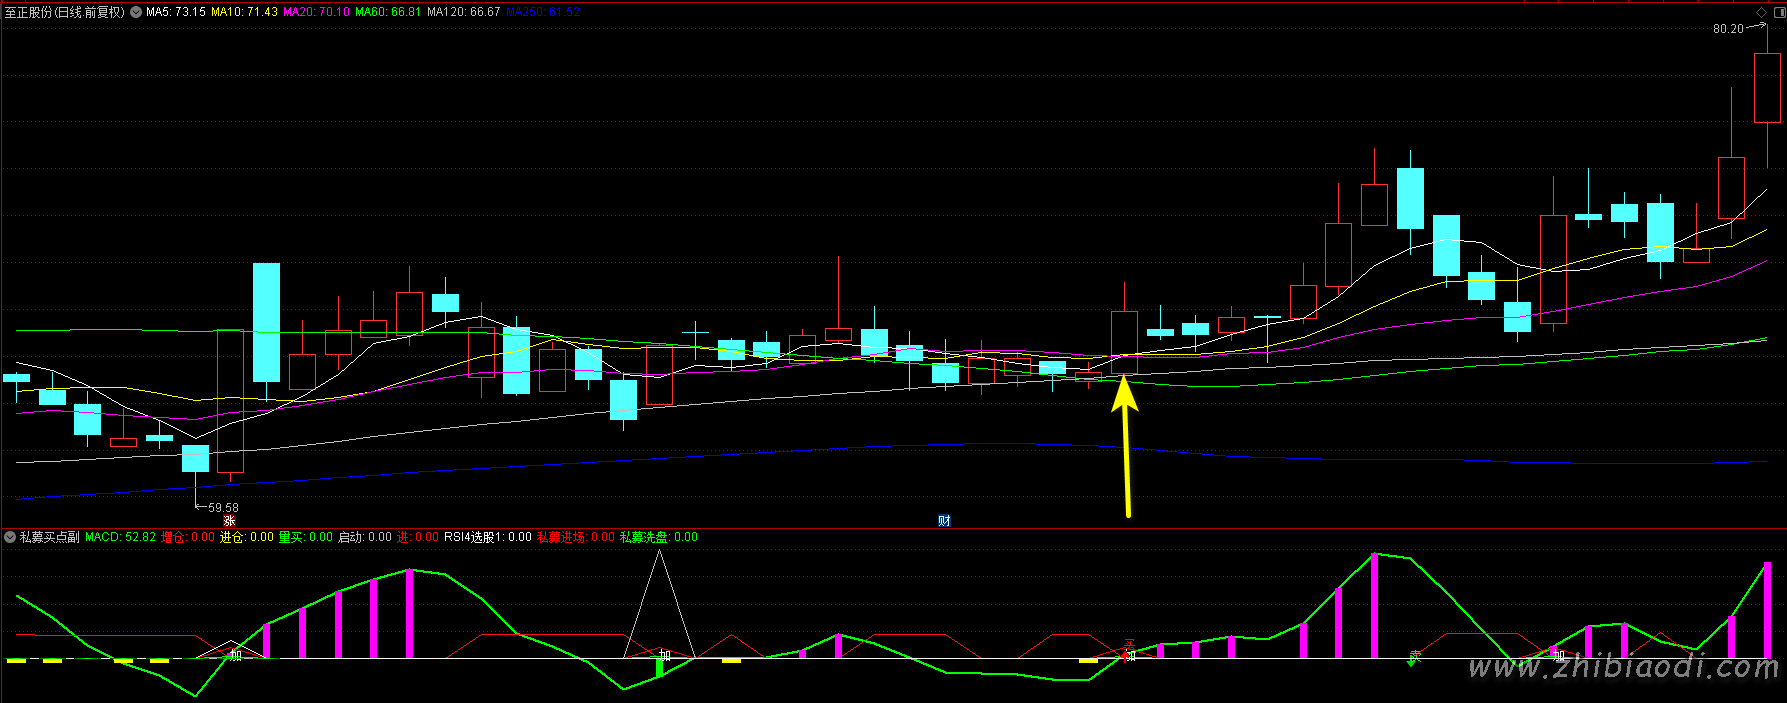The height and width of the screenshot is (703, 1787).
Task: Click the red 买 buy signal arrow
Action: tap(1130, 648)
